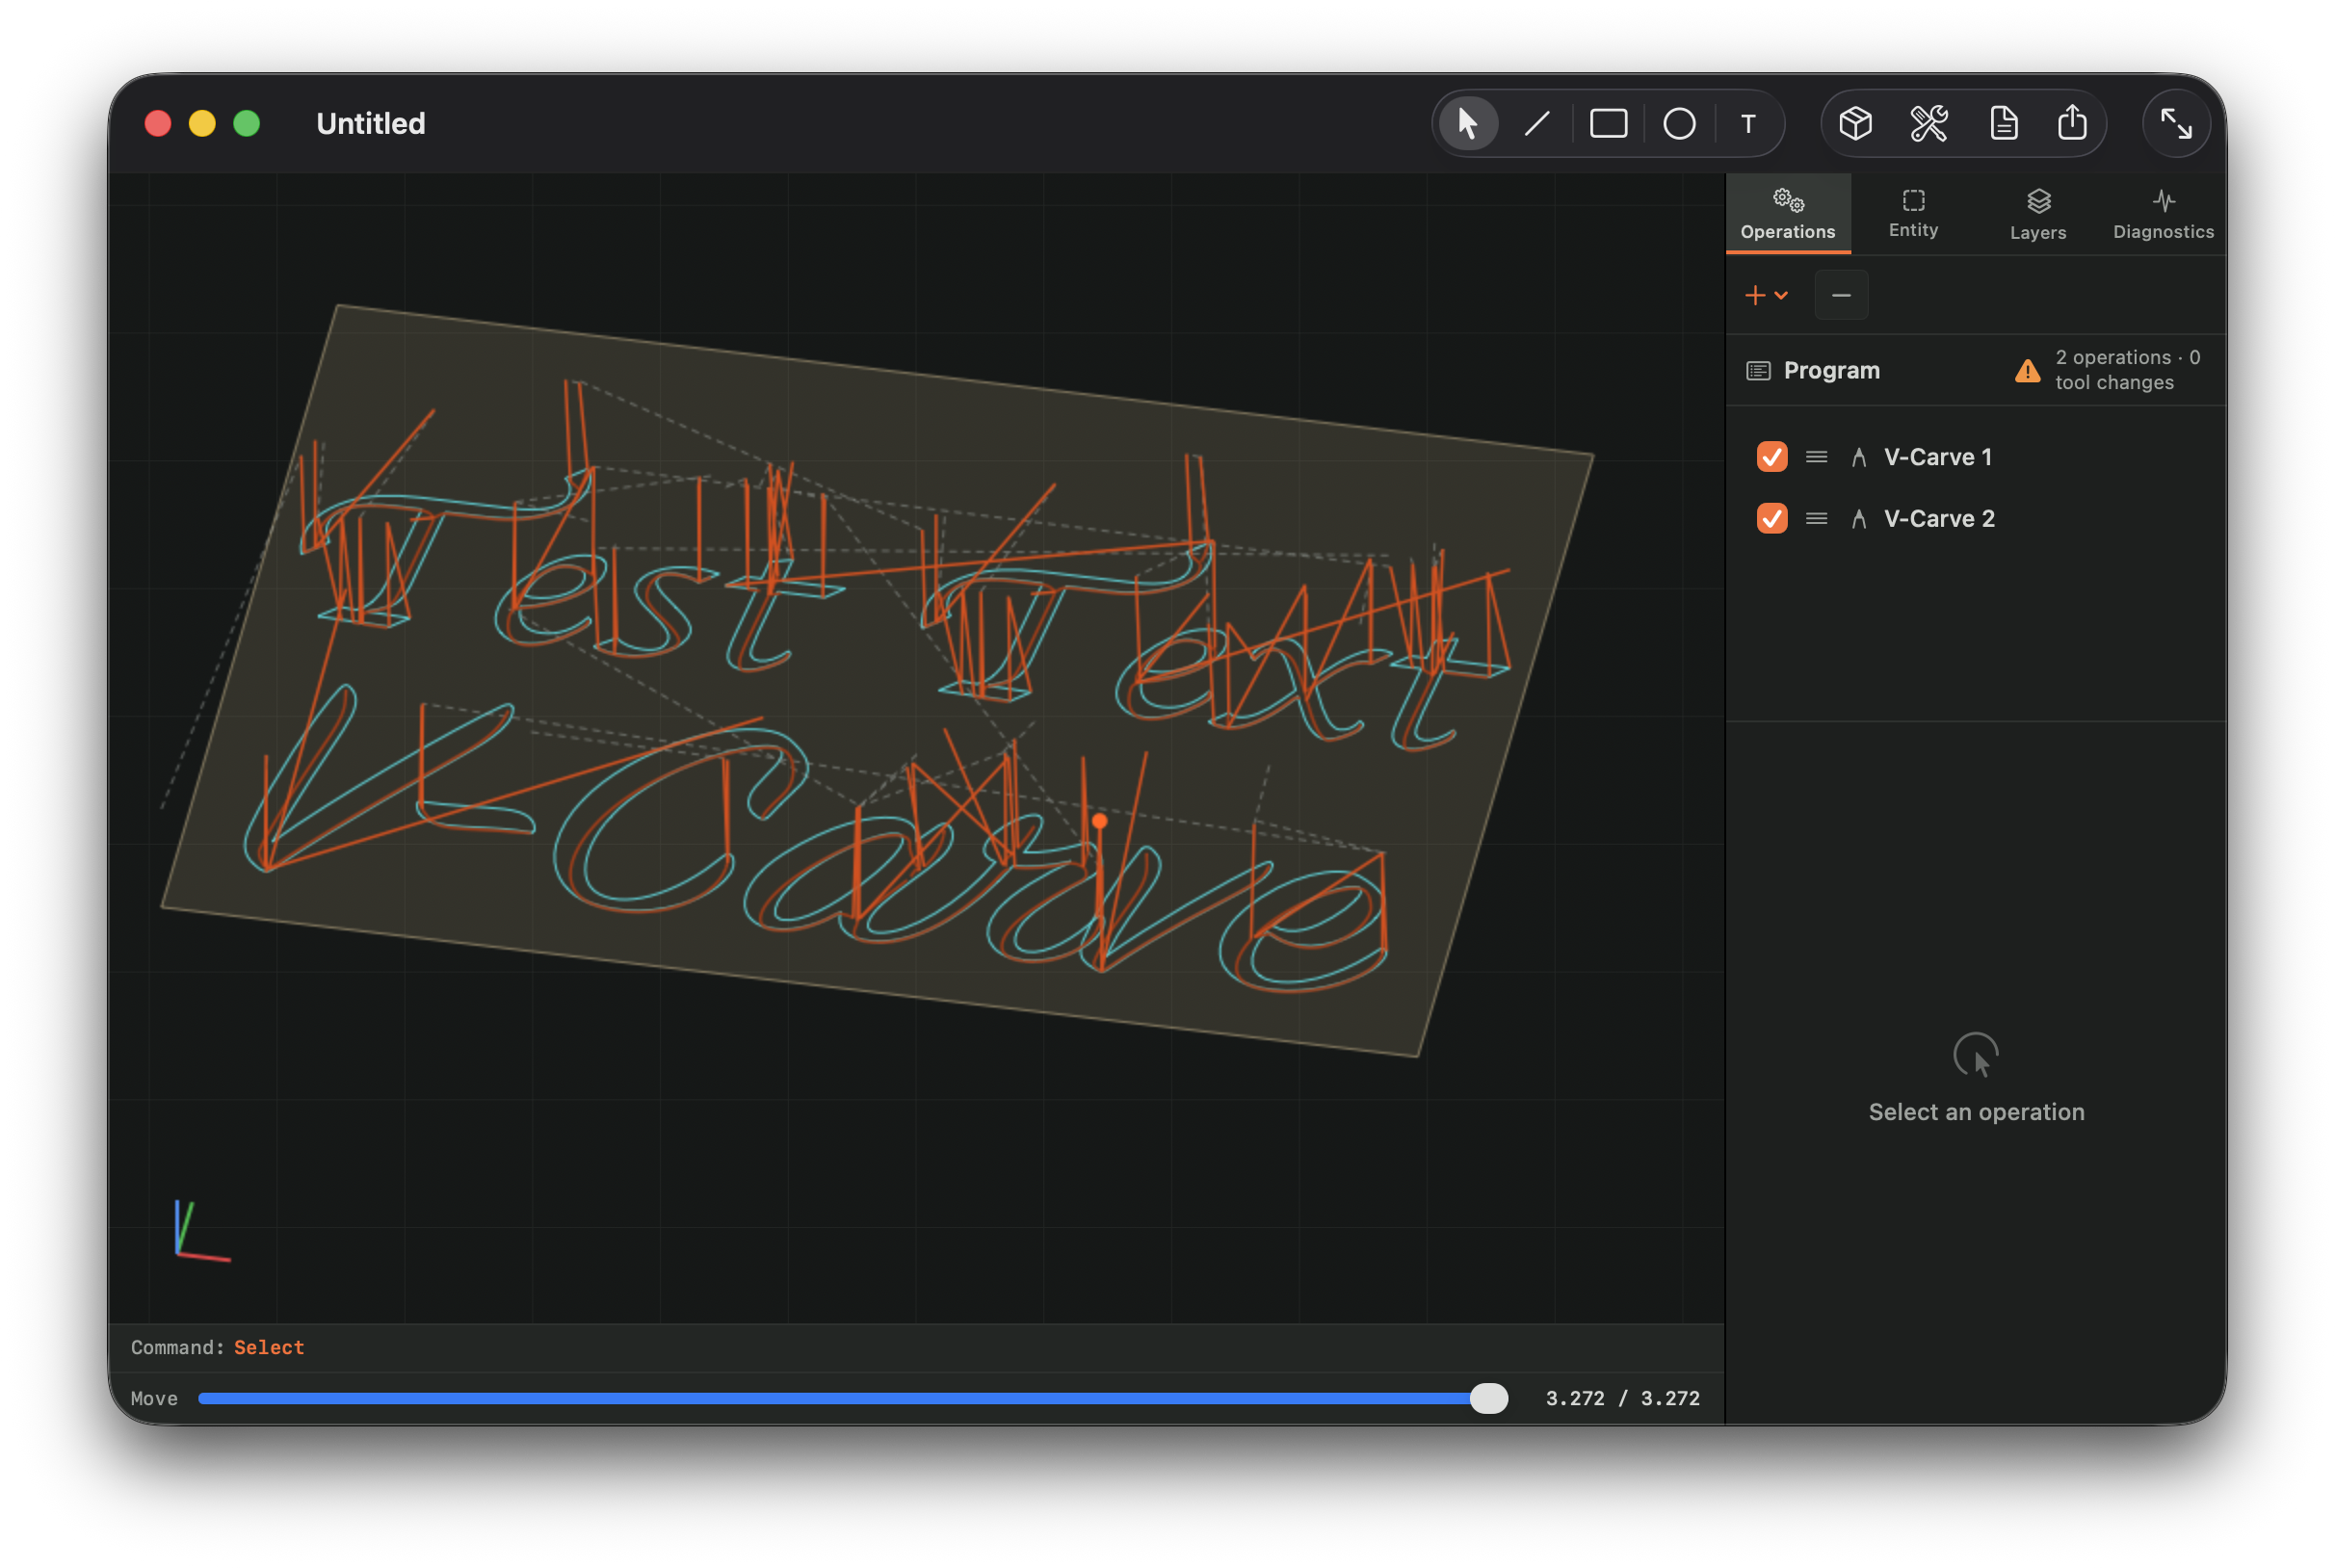Open the Diagnostics tab
The width and height of the screenshot is (2335, 1568).
tap(2163, 213)
